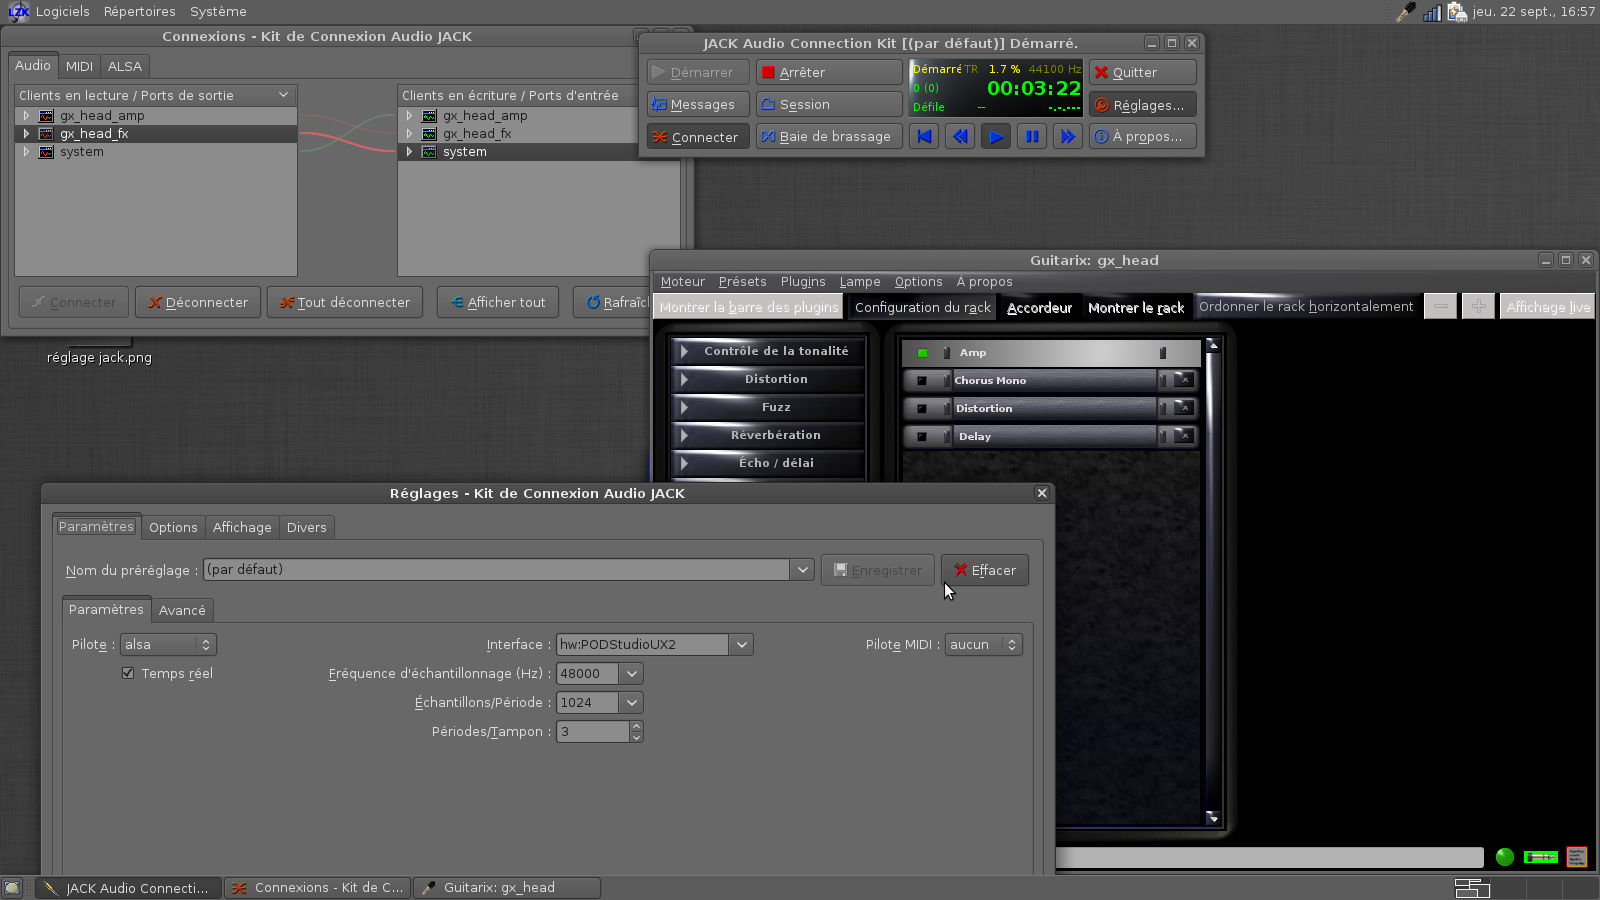This screenshot has width=1600, height=900.
Task: Rewind JACK transport to the start
Action: [x=925, y=136]
